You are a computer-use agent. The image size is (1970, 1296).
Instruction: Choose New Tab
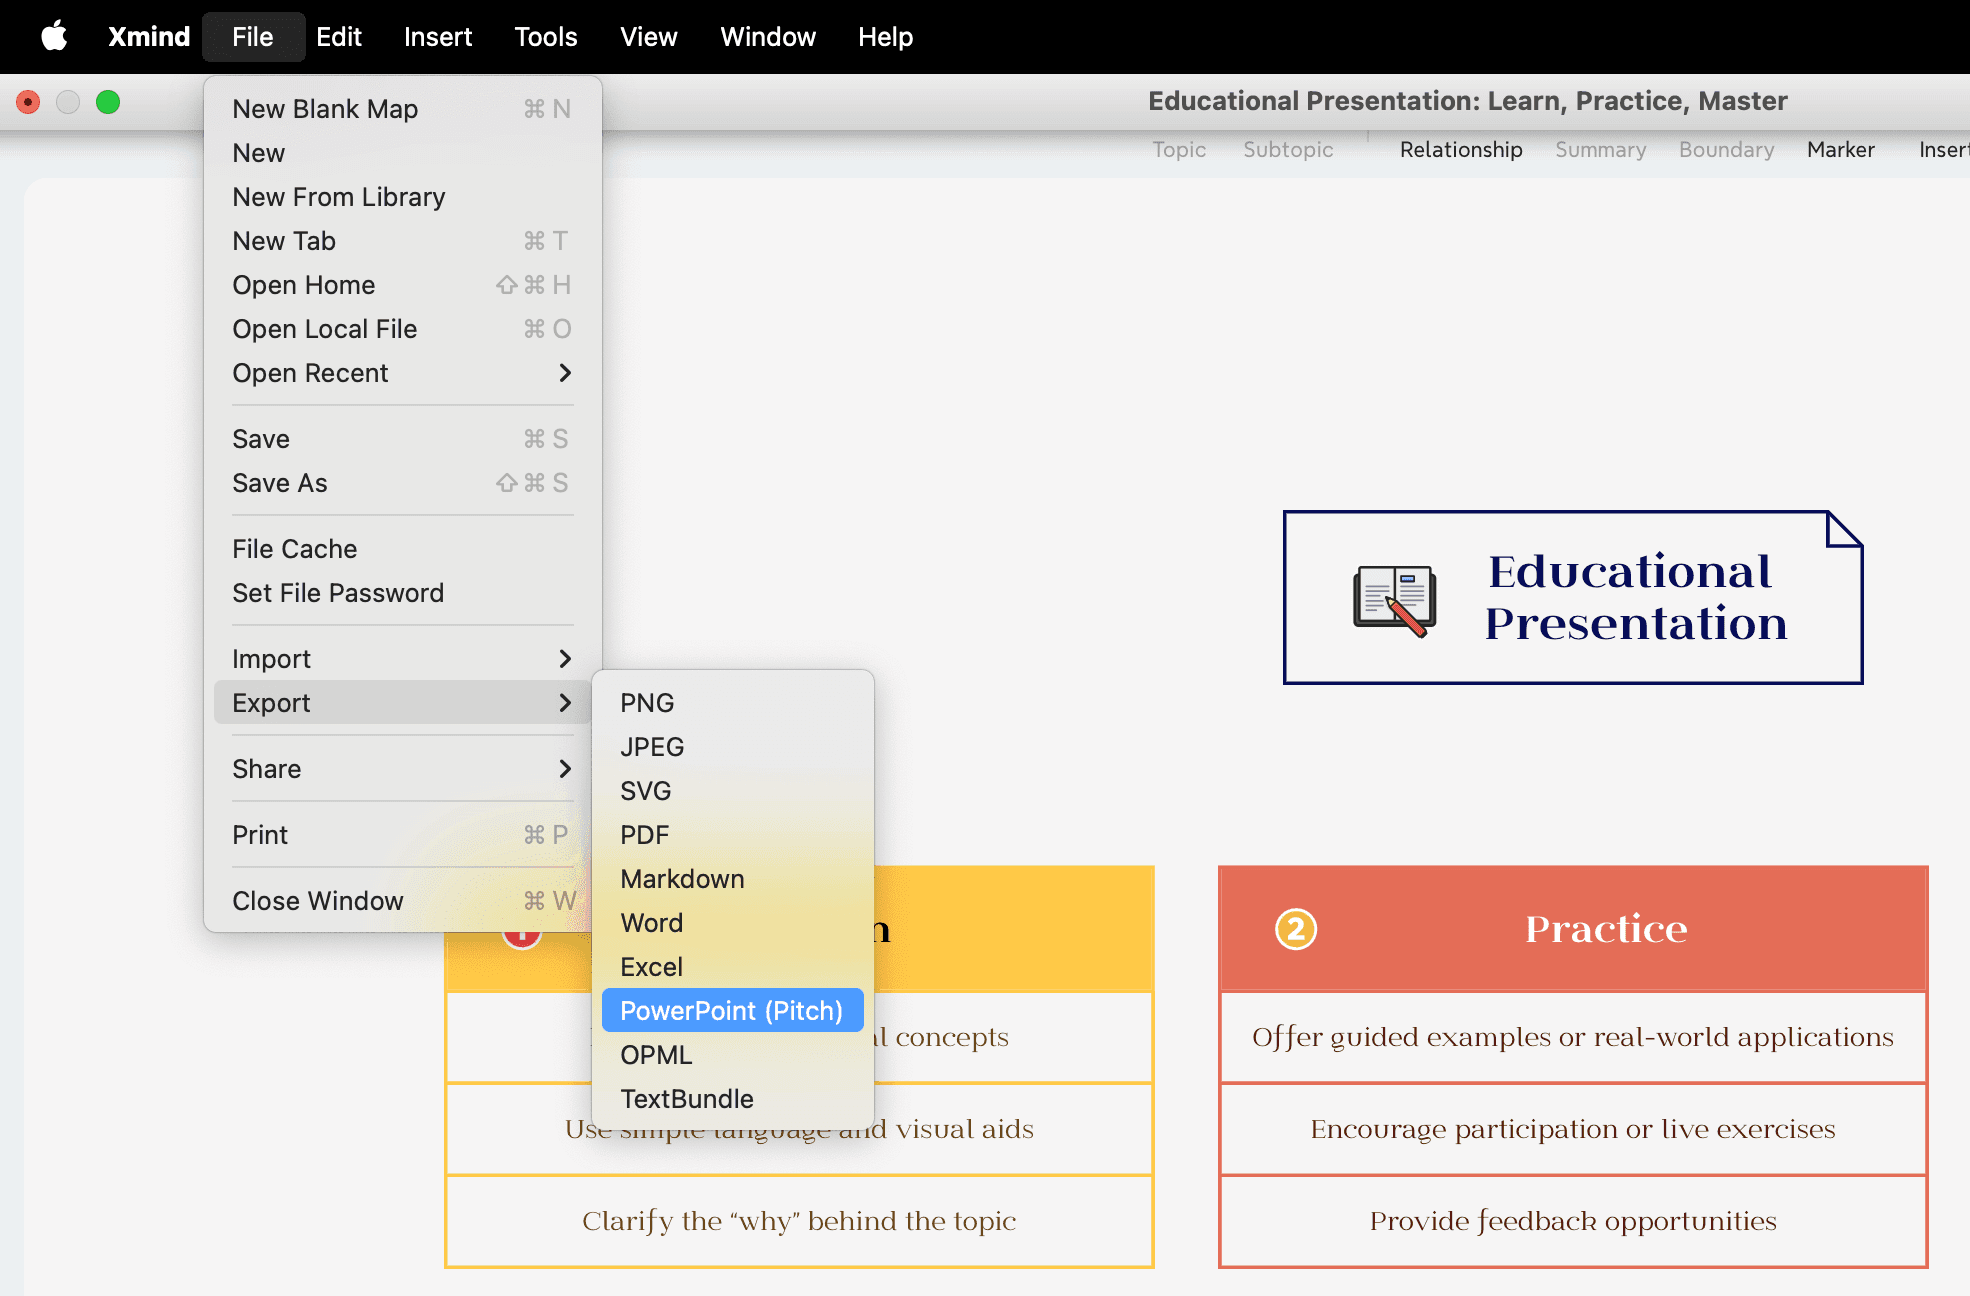(402, 241)
